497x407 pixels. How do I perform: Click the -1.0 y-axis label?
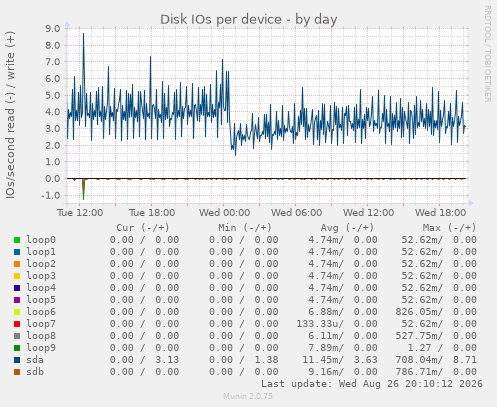coord(50,195)
